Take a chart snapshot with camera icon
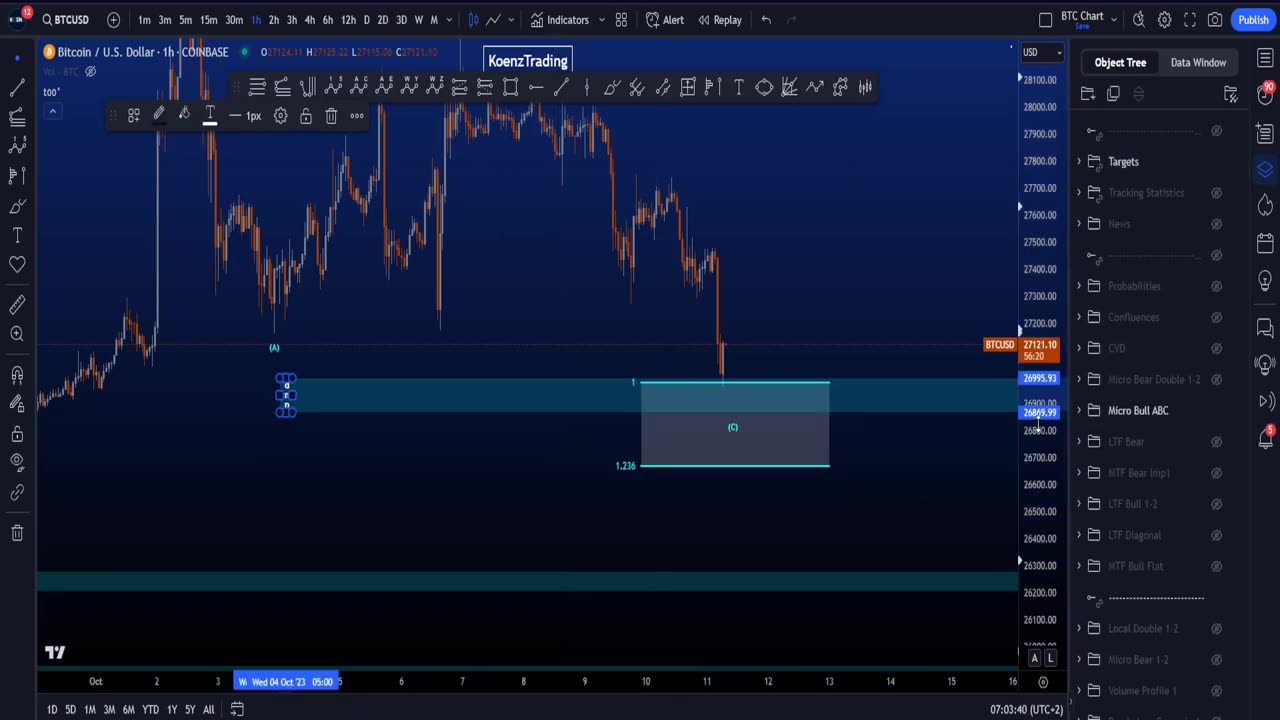 click(x=1214, y=20)
